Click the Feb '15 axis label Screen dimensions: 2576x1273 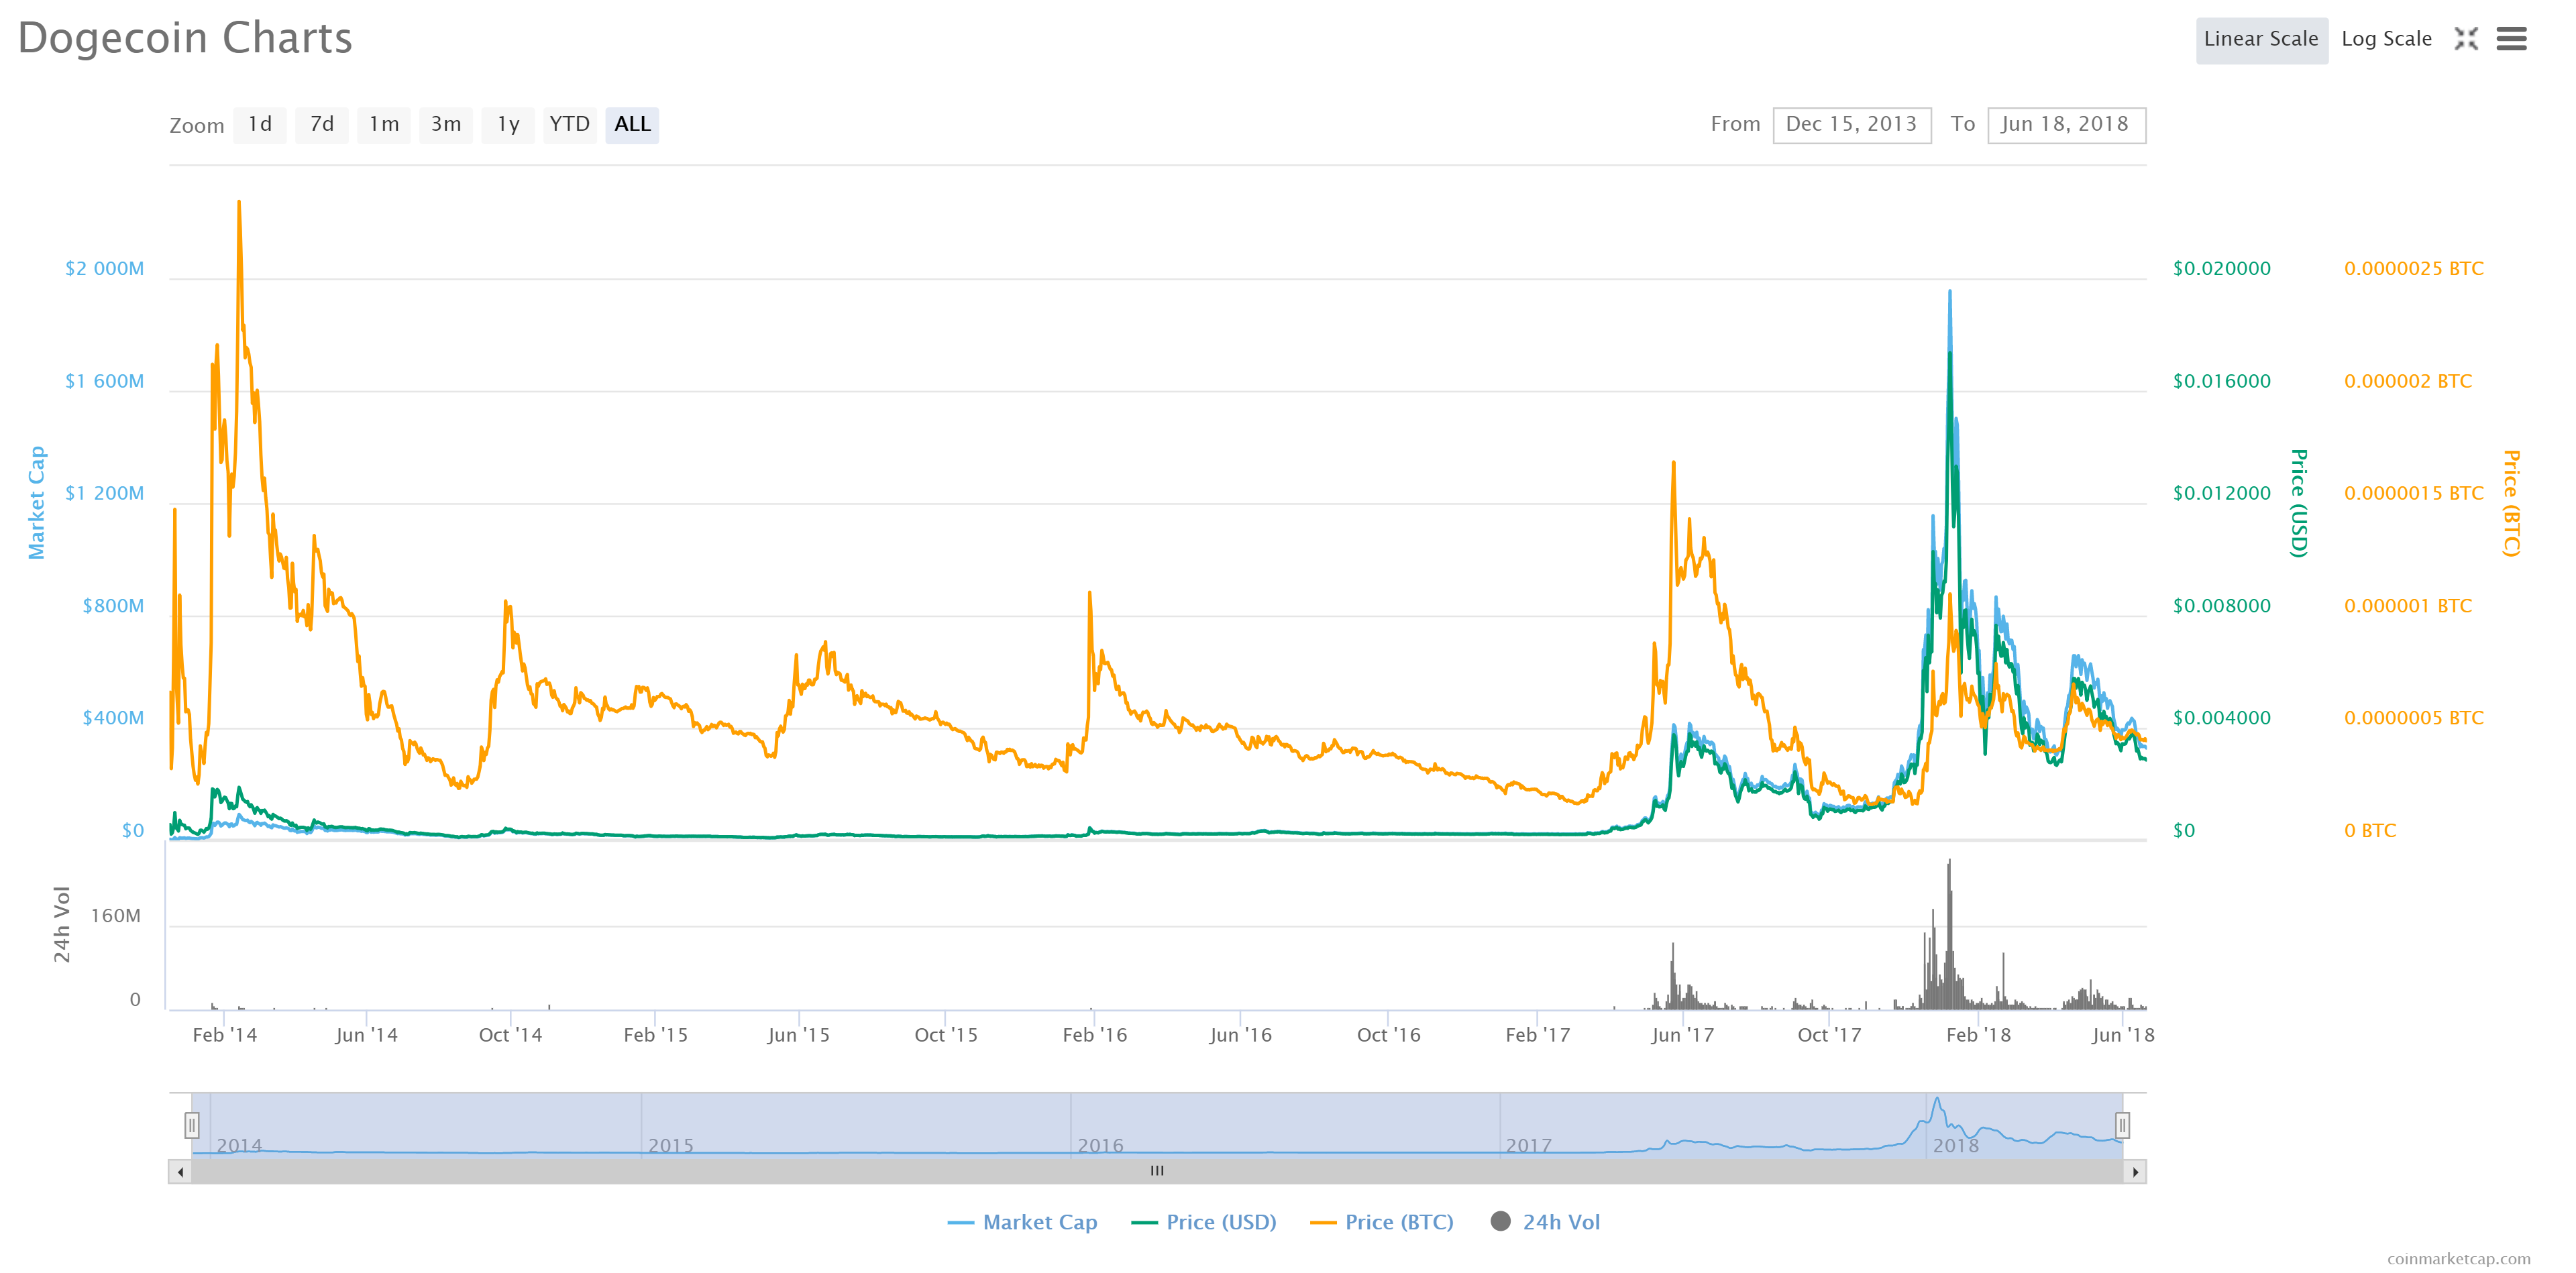click(656, 1036)
